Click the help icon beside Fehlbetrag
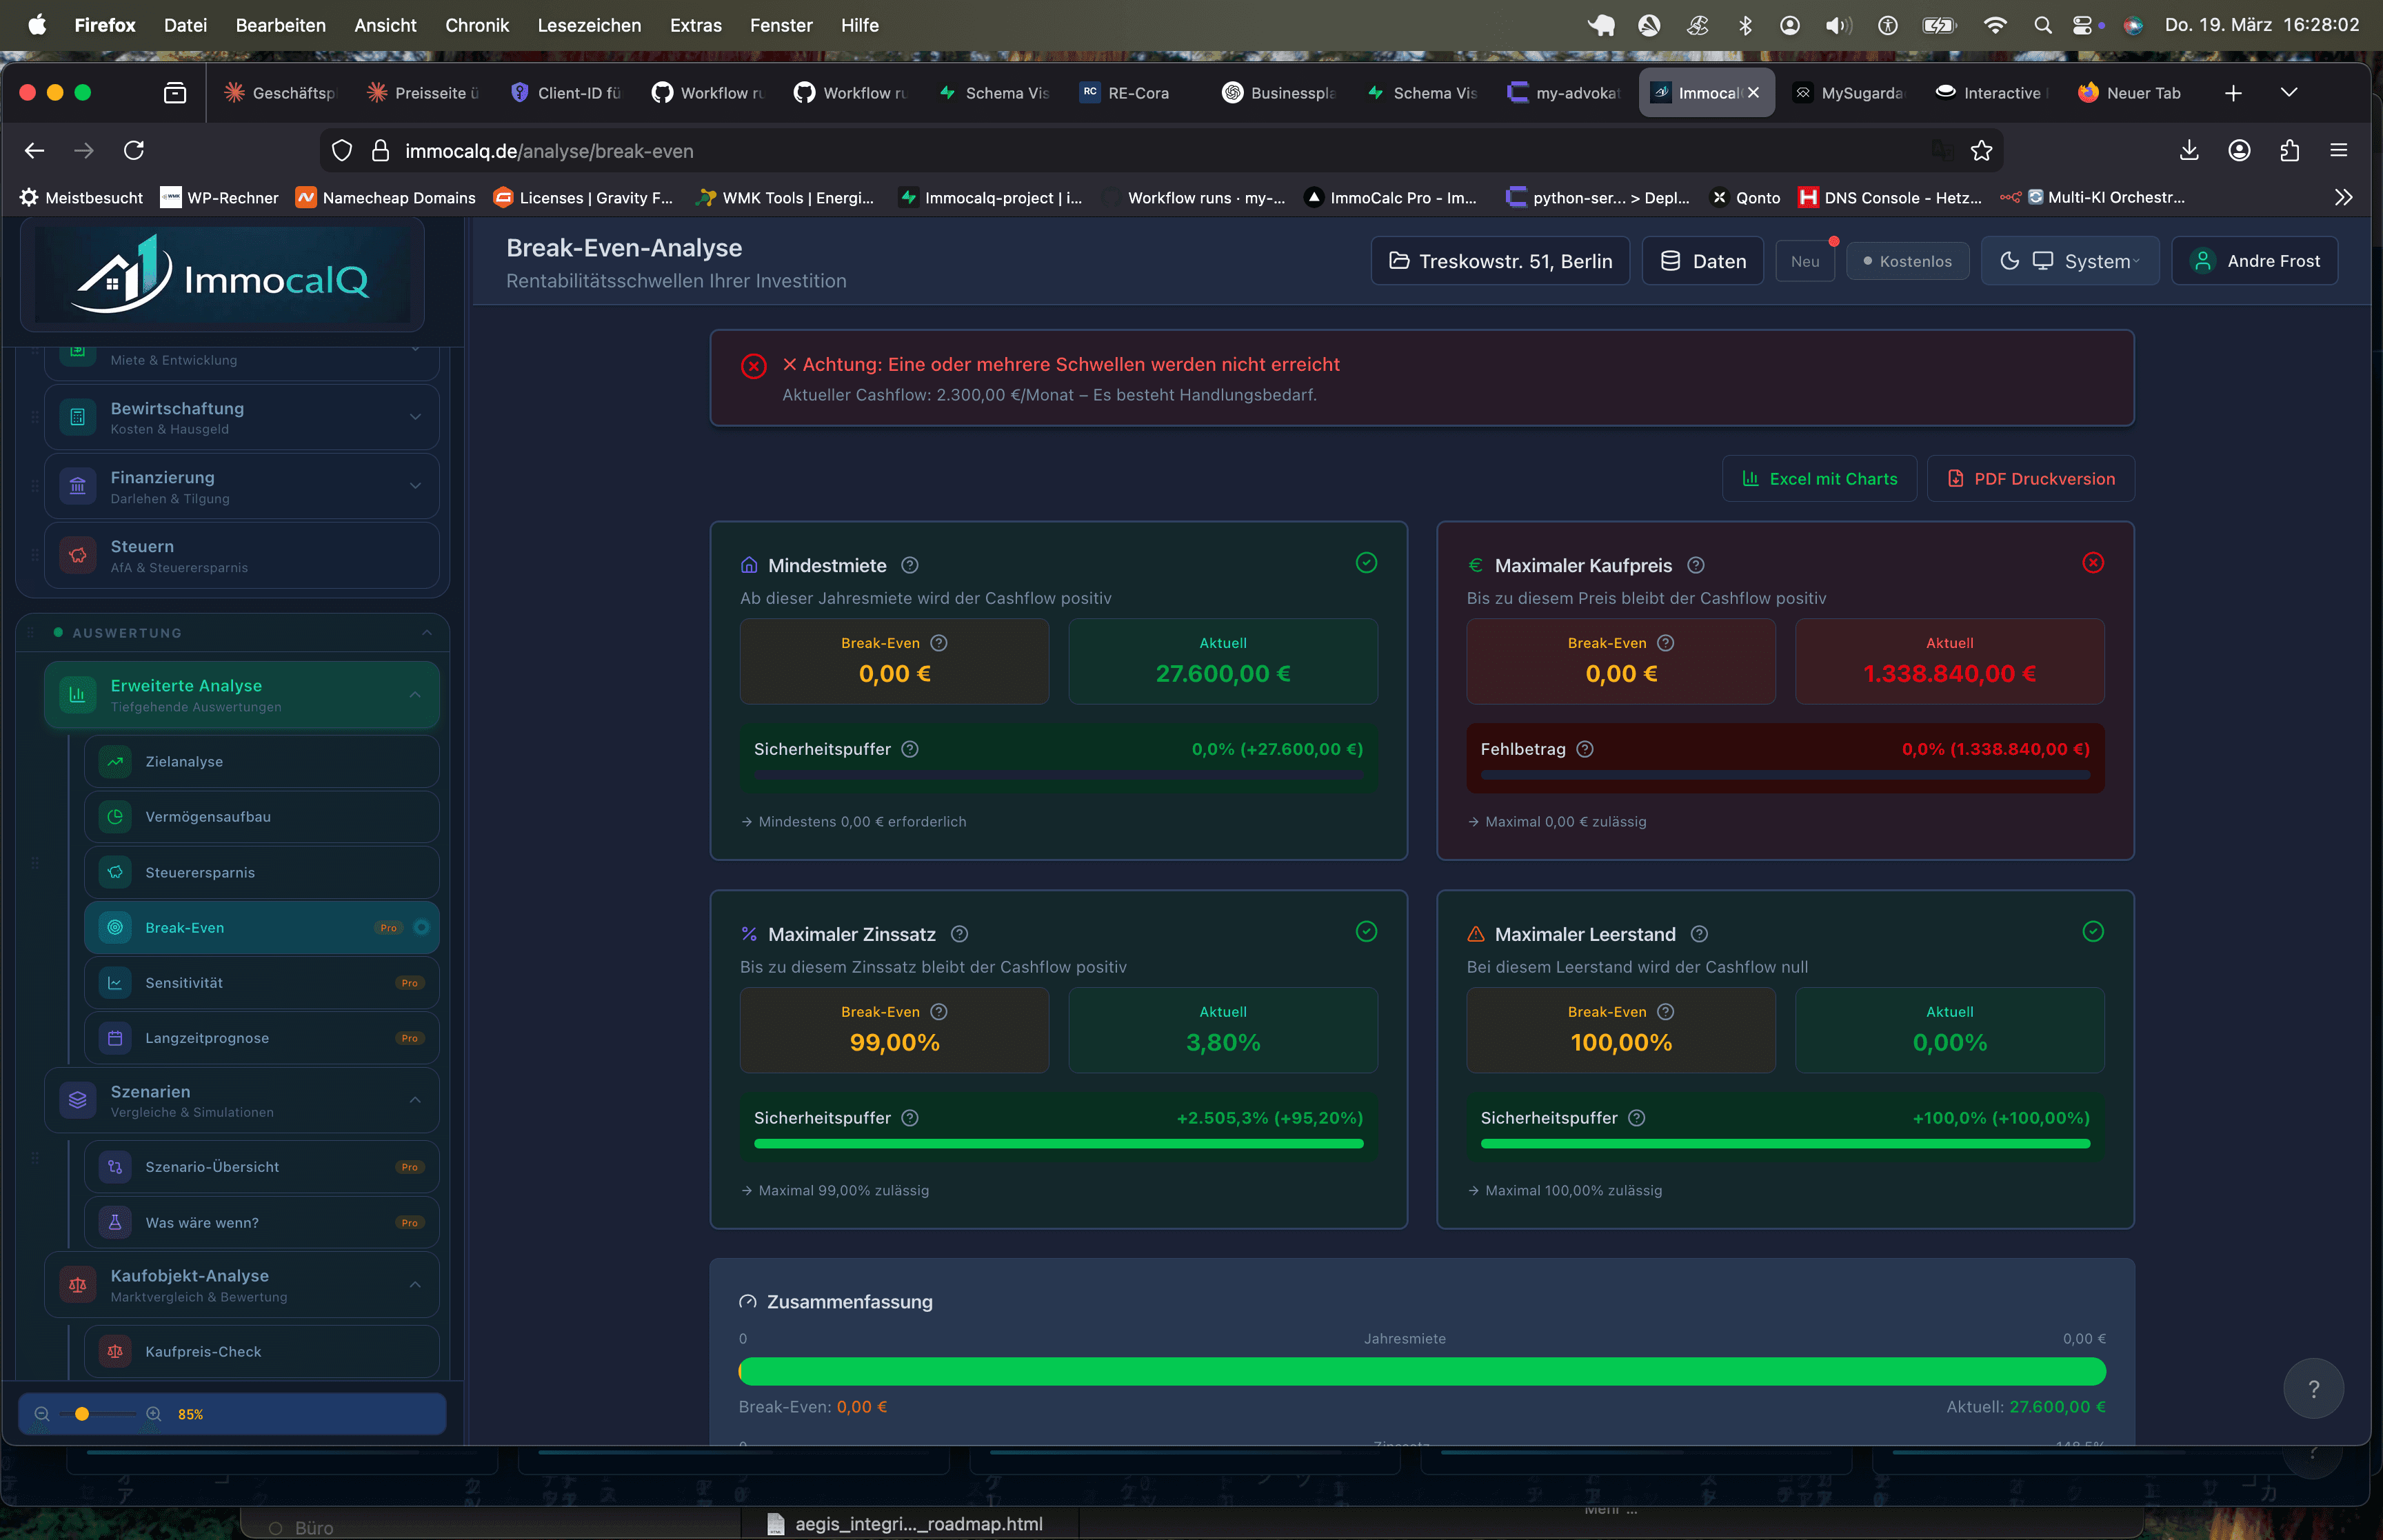 tap(1585, 749)
